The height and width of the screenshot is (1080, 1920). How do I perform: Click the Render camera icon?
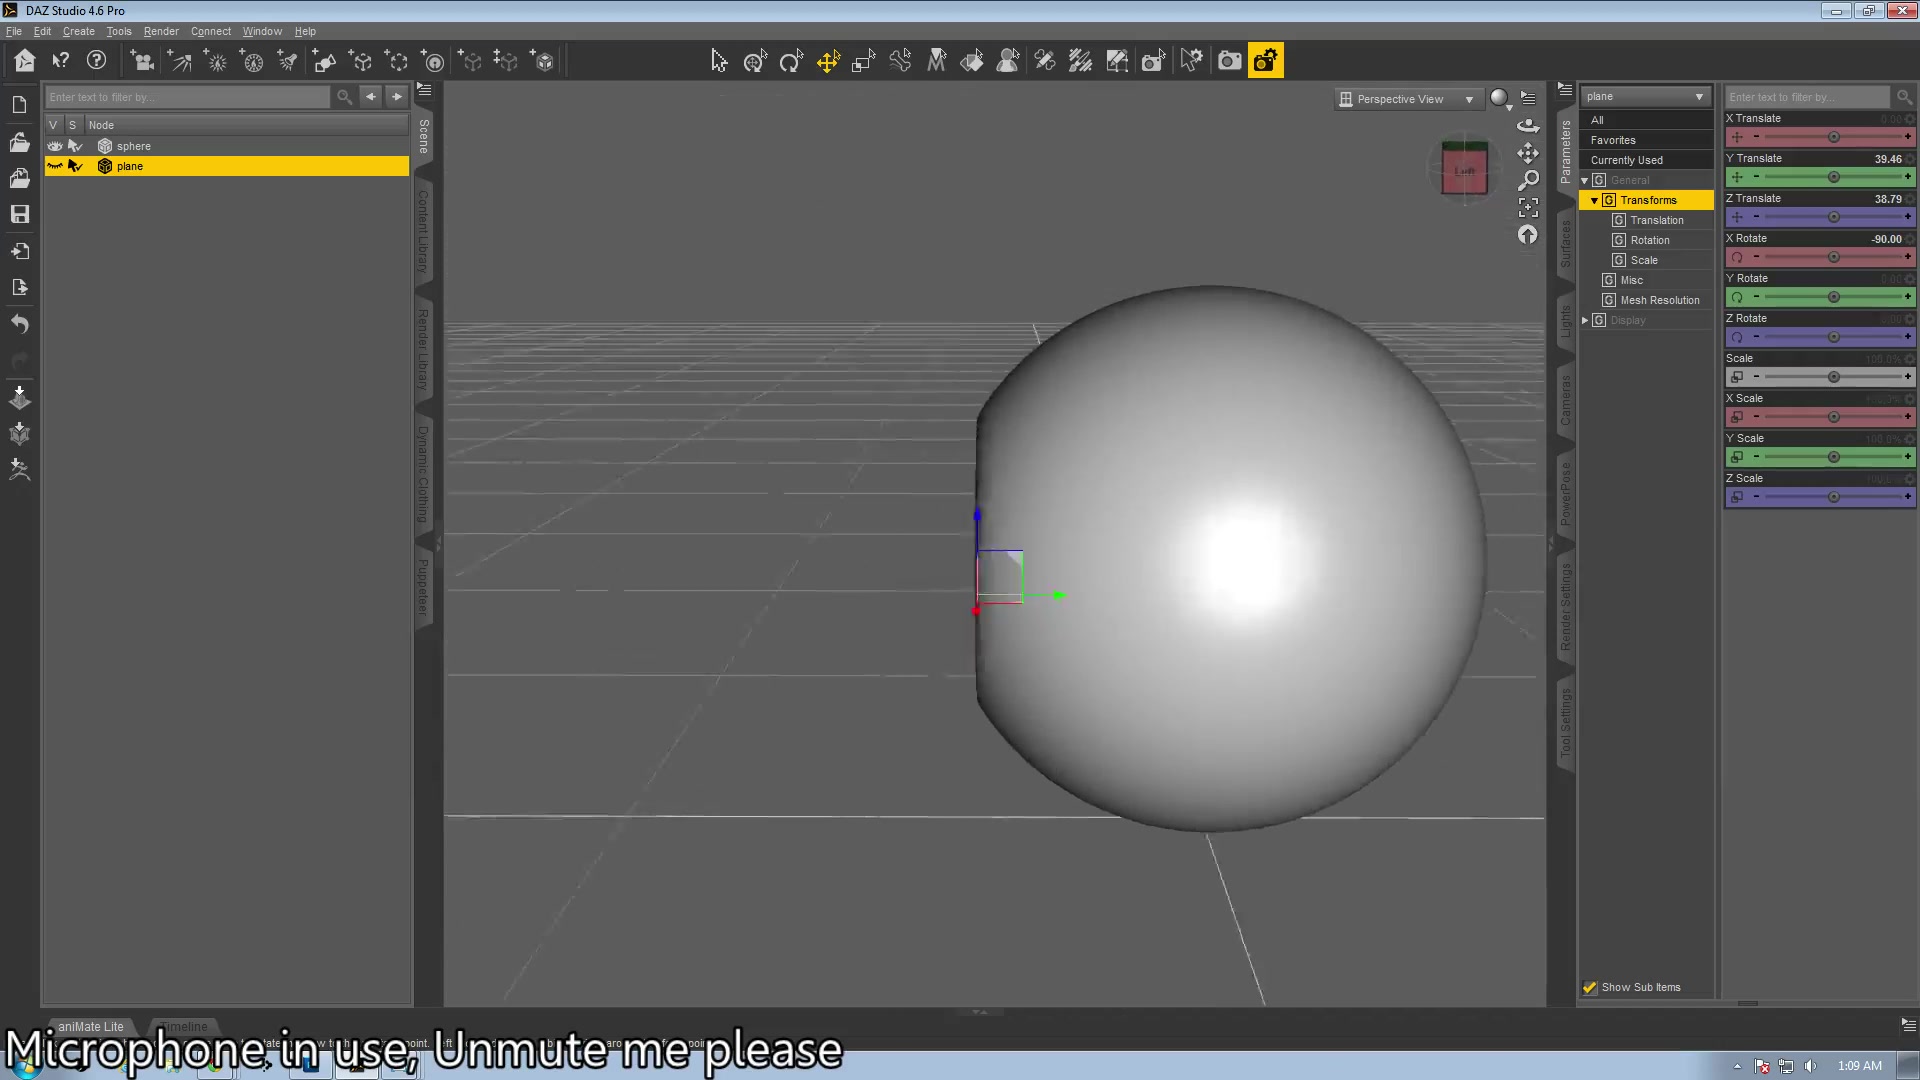click(x=1229, y=62)
